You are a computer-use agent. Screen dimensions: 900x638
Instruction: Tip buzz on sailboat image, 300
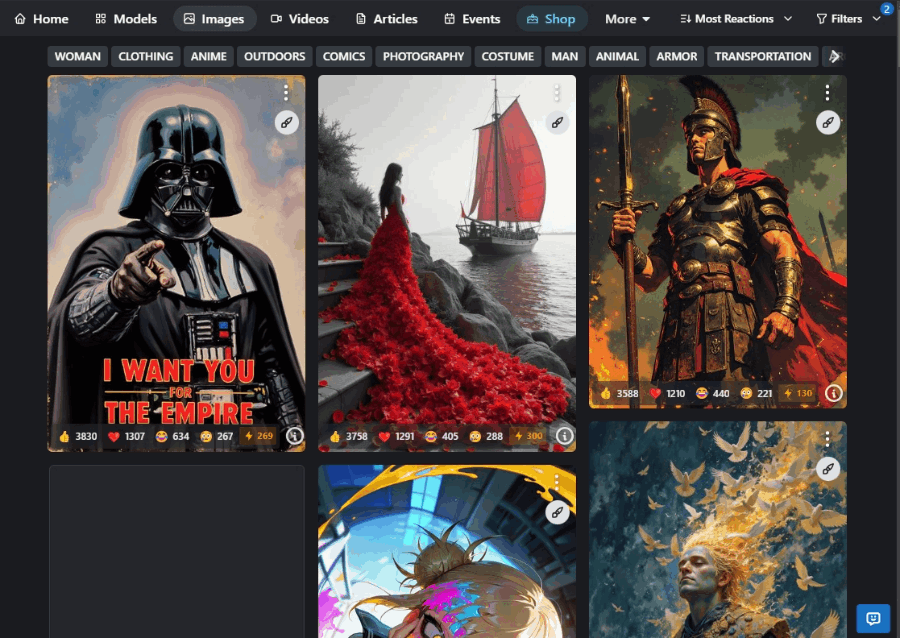(x=528, y=436)
